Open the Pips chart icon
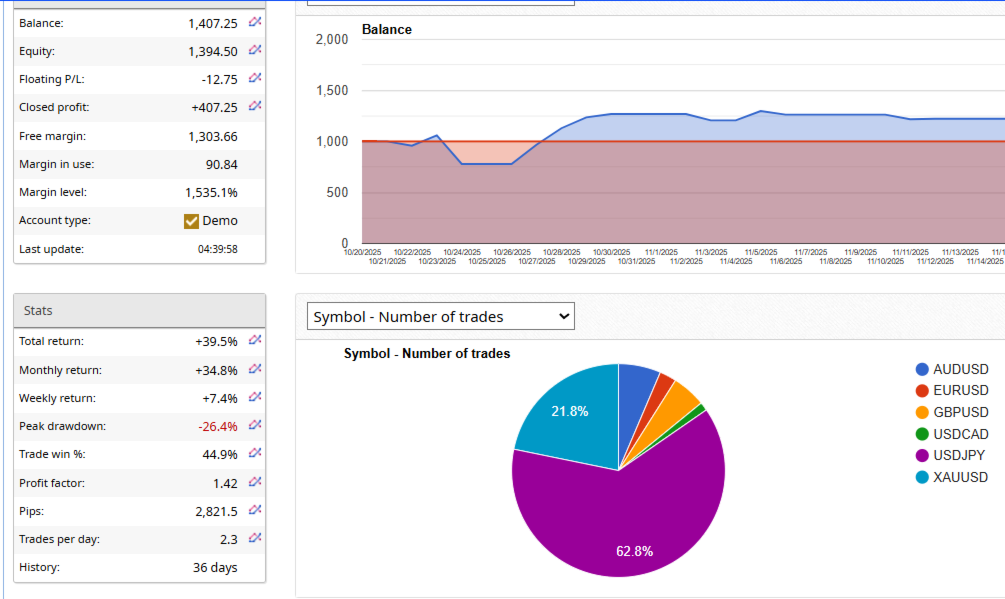Screen dimensions: 1005x599 pyautogui.click(x=255, y=510)
